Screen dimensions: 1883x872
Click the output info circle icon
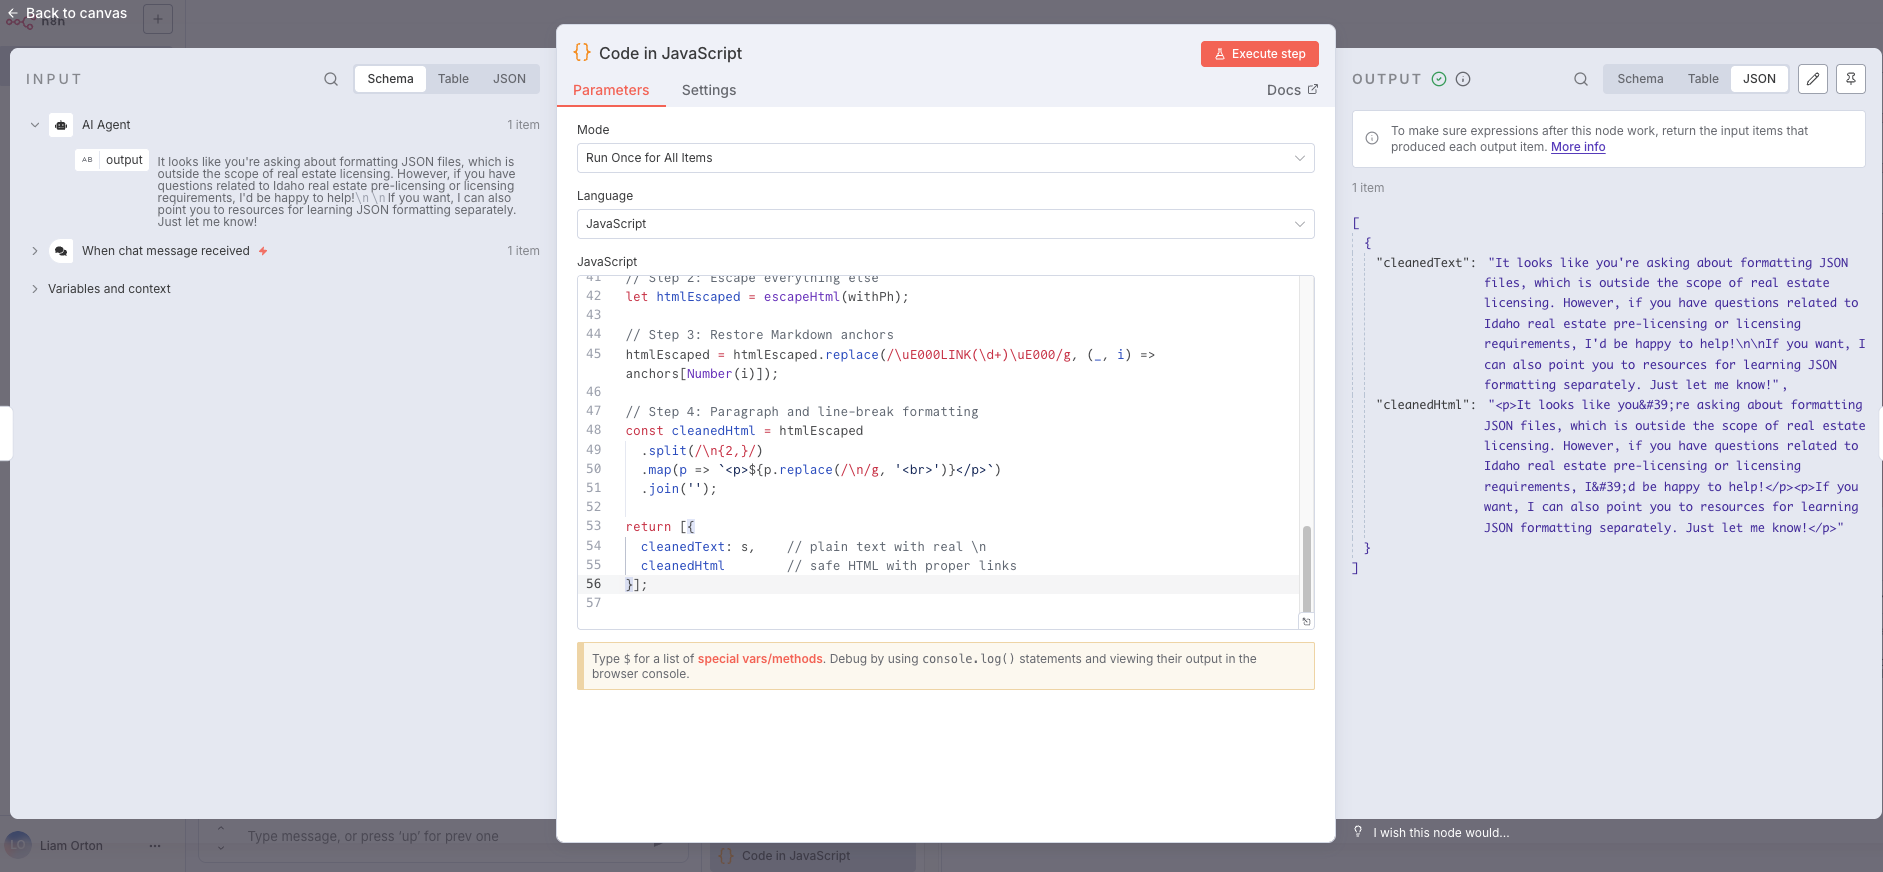point(1463,79)
